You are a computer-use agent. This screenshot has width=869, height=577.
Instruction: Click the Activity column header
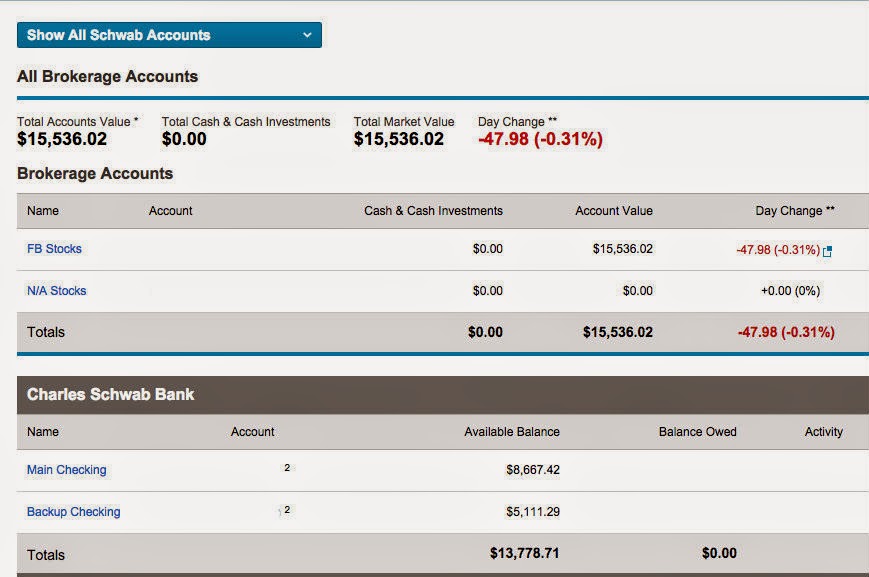pyautogui.click(x=824, y=432)
